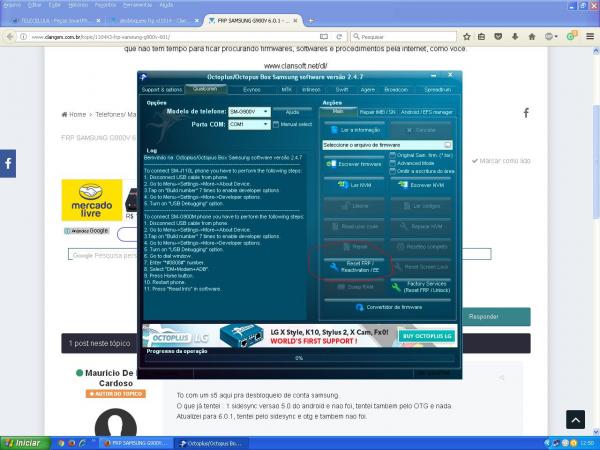Click the Home breadcrumb link
Image resolution: width=600 pixels, height=450 pixels.
pos(74,114)
